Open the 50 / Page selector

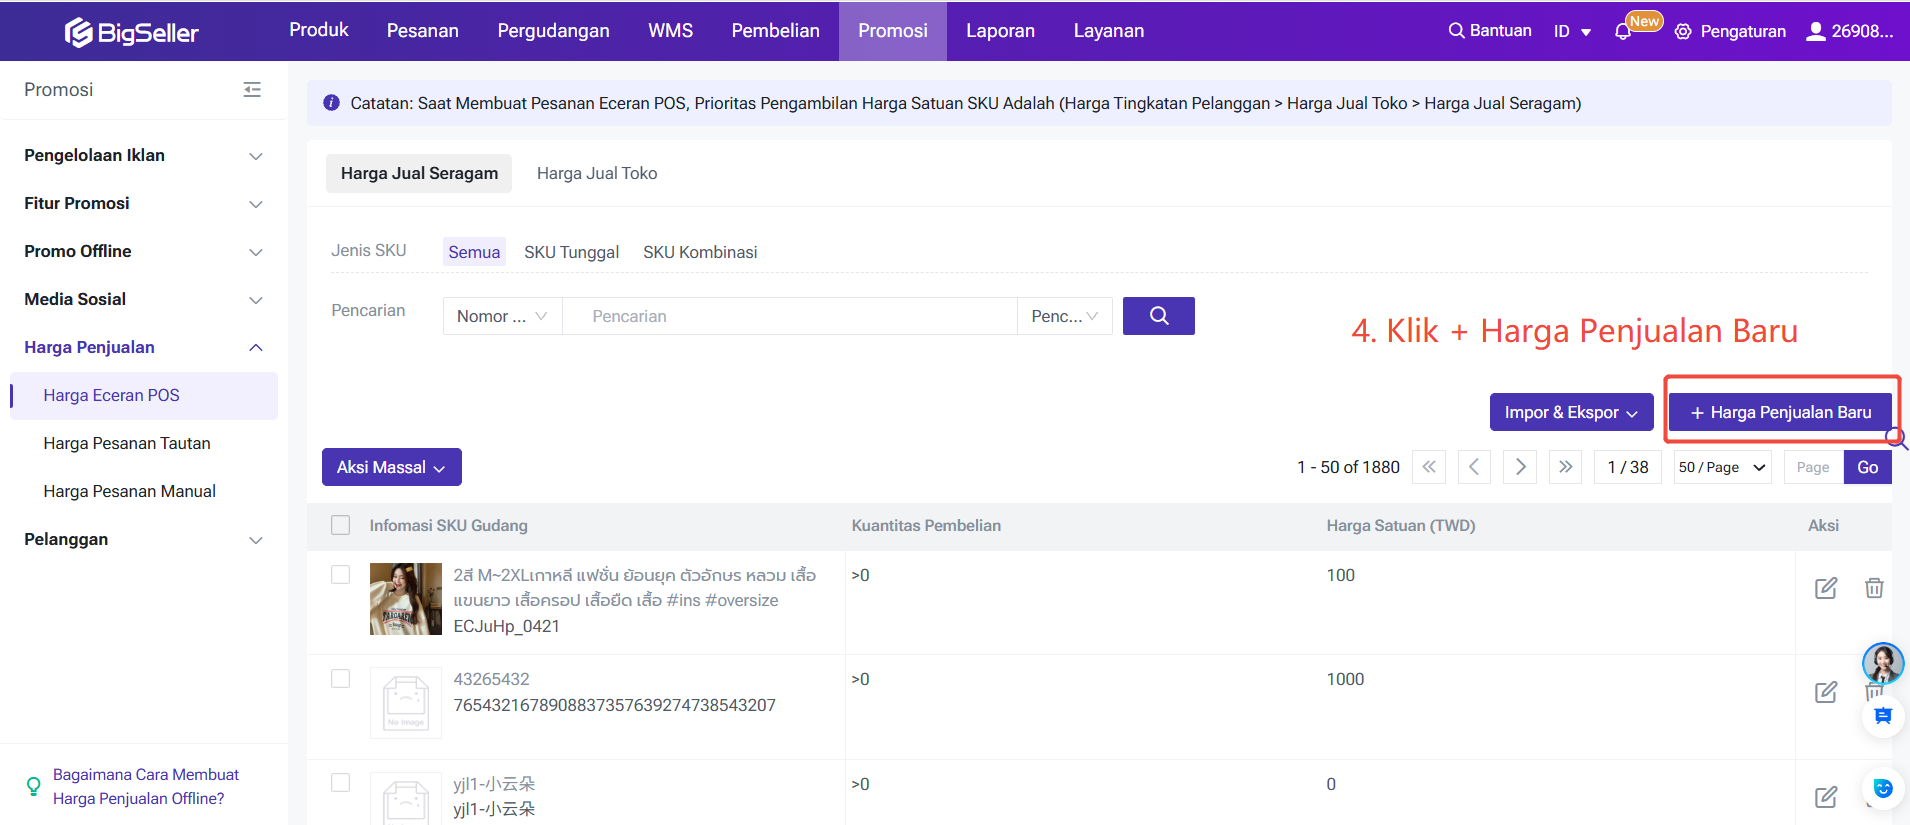pos(1722,467)
